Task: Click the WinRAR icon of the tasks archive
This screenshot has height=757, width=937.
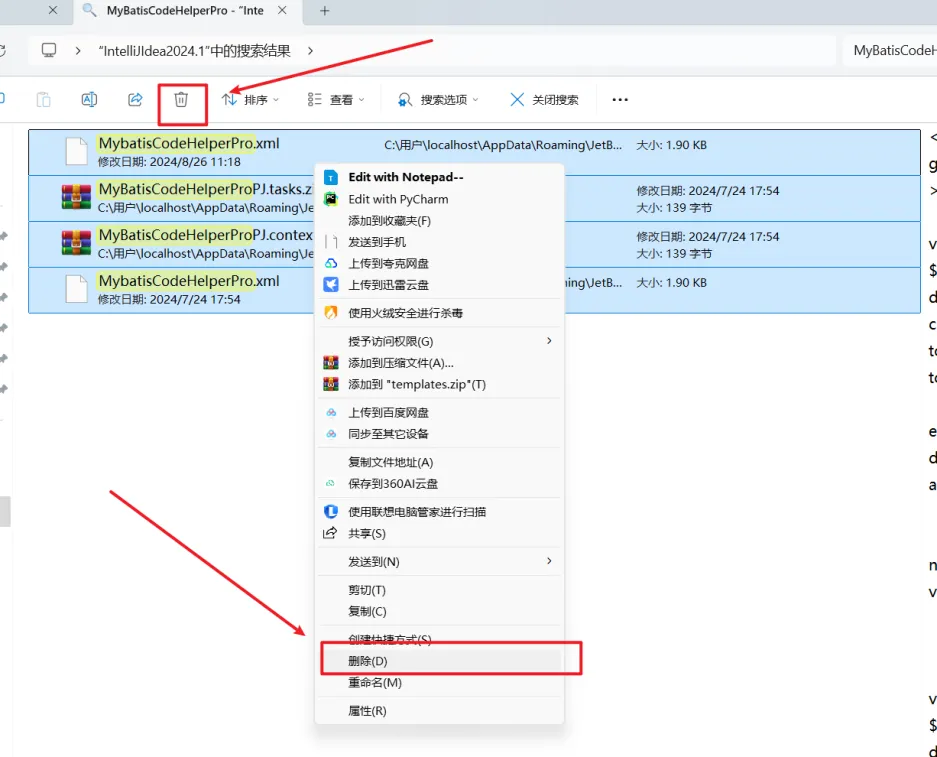Action: 76,197
